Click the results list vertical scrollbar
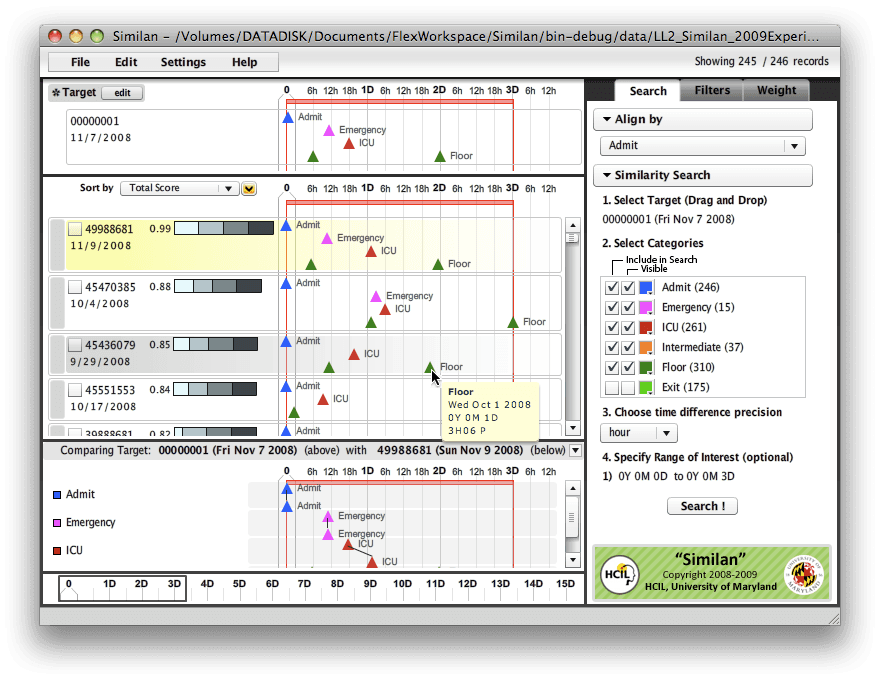 point(572,300)
